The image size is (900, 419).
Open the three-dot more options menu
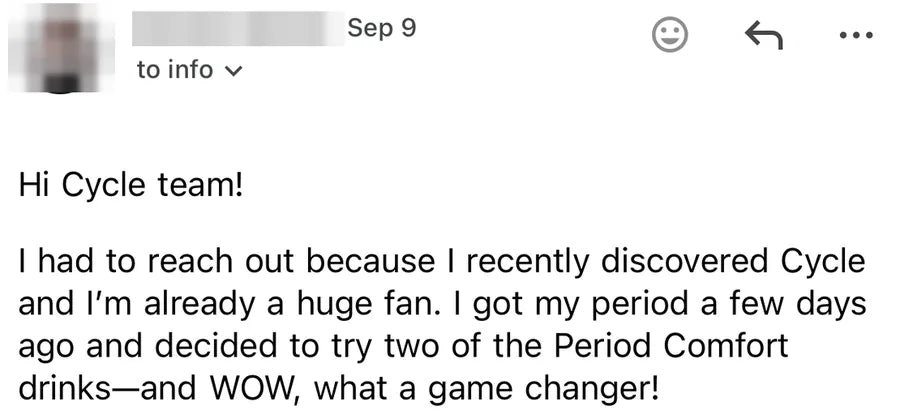click(856, 36)
